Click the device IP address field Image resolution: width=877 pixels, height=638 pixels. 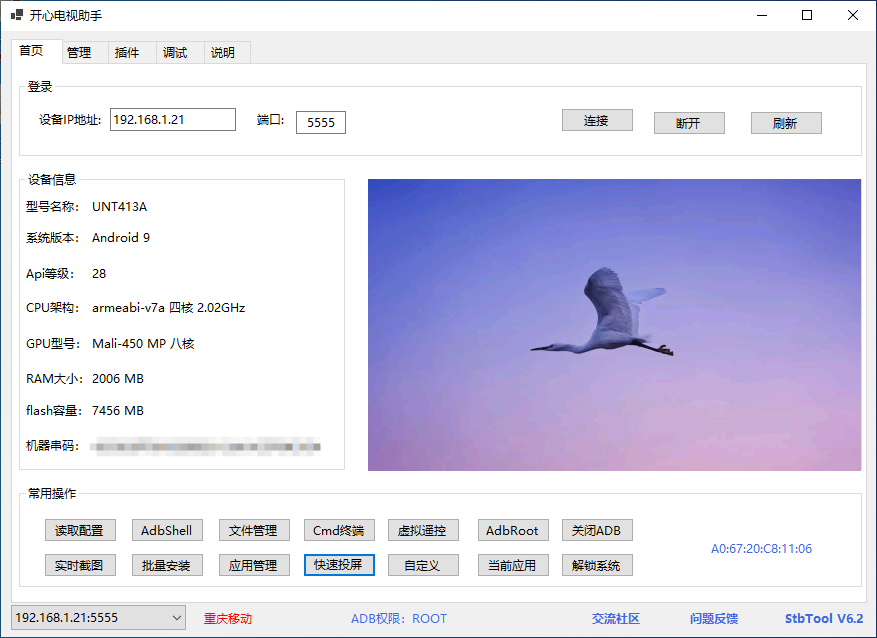tap(172, 120)
